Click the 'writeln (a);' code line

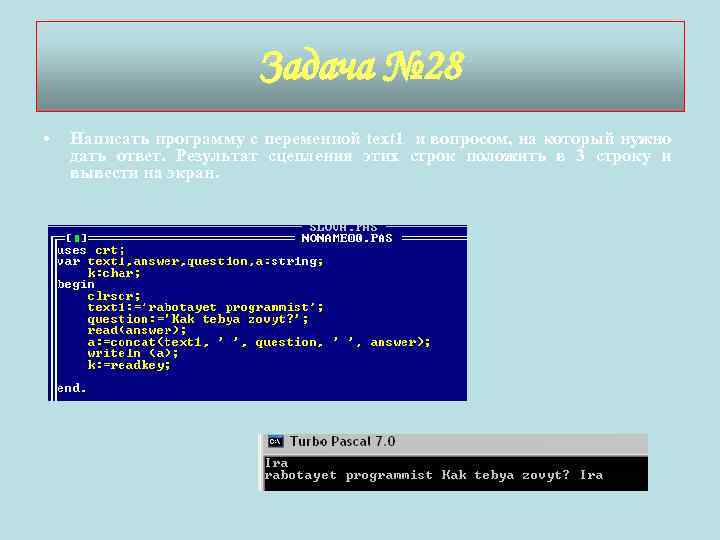(x=133, y=354)
